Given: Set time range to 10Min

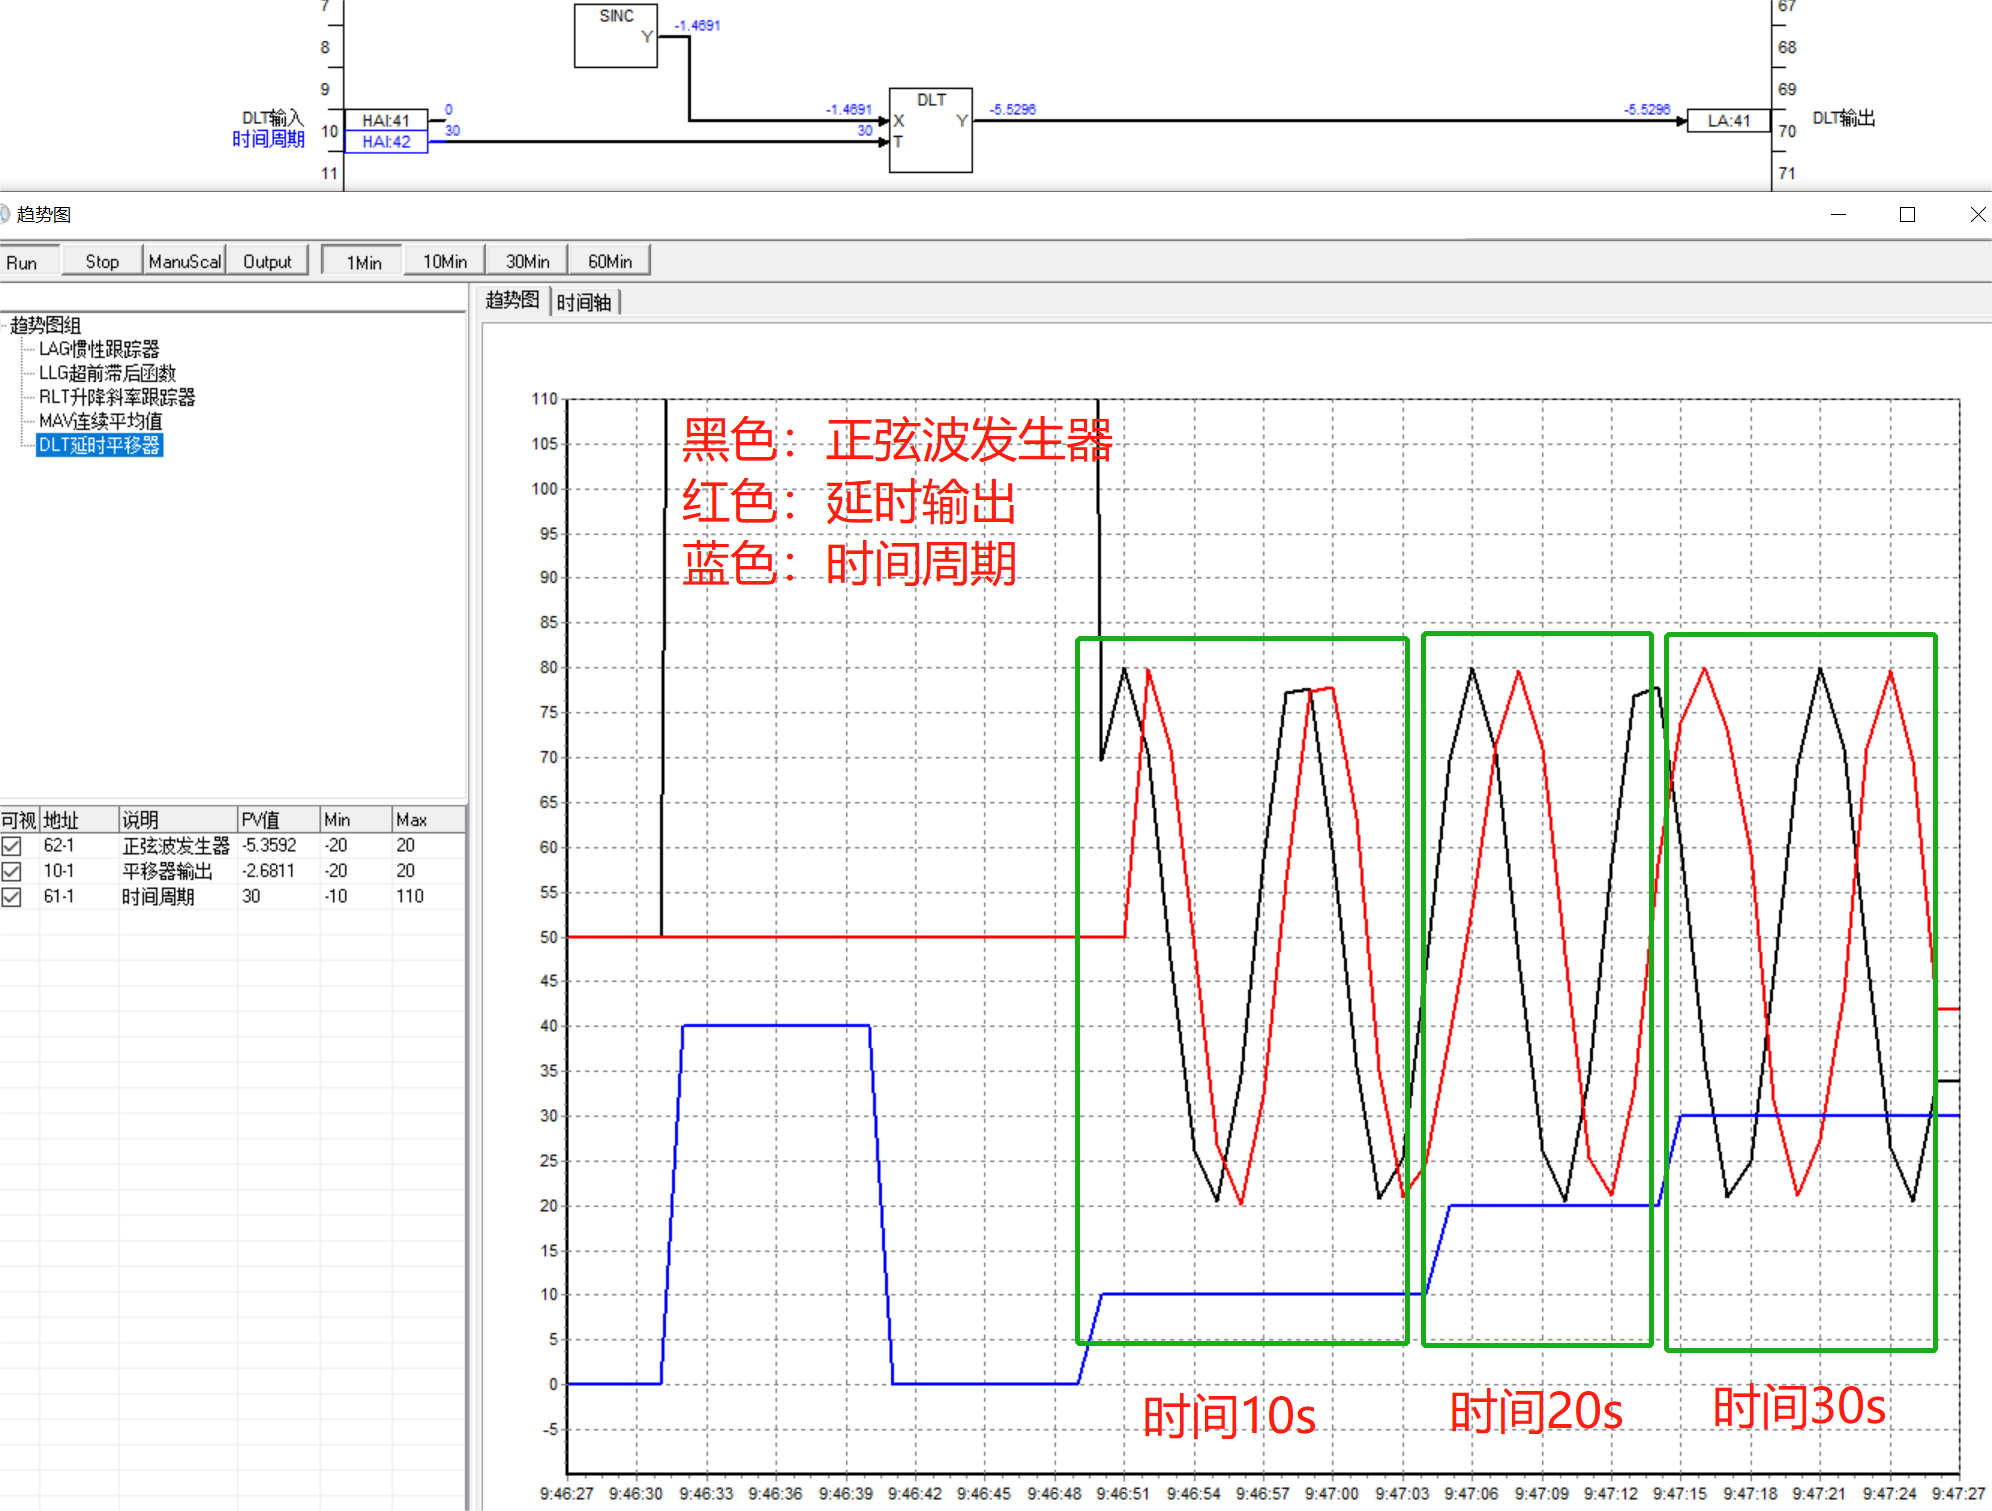Looking at the screenshot, I should point(445,262).
